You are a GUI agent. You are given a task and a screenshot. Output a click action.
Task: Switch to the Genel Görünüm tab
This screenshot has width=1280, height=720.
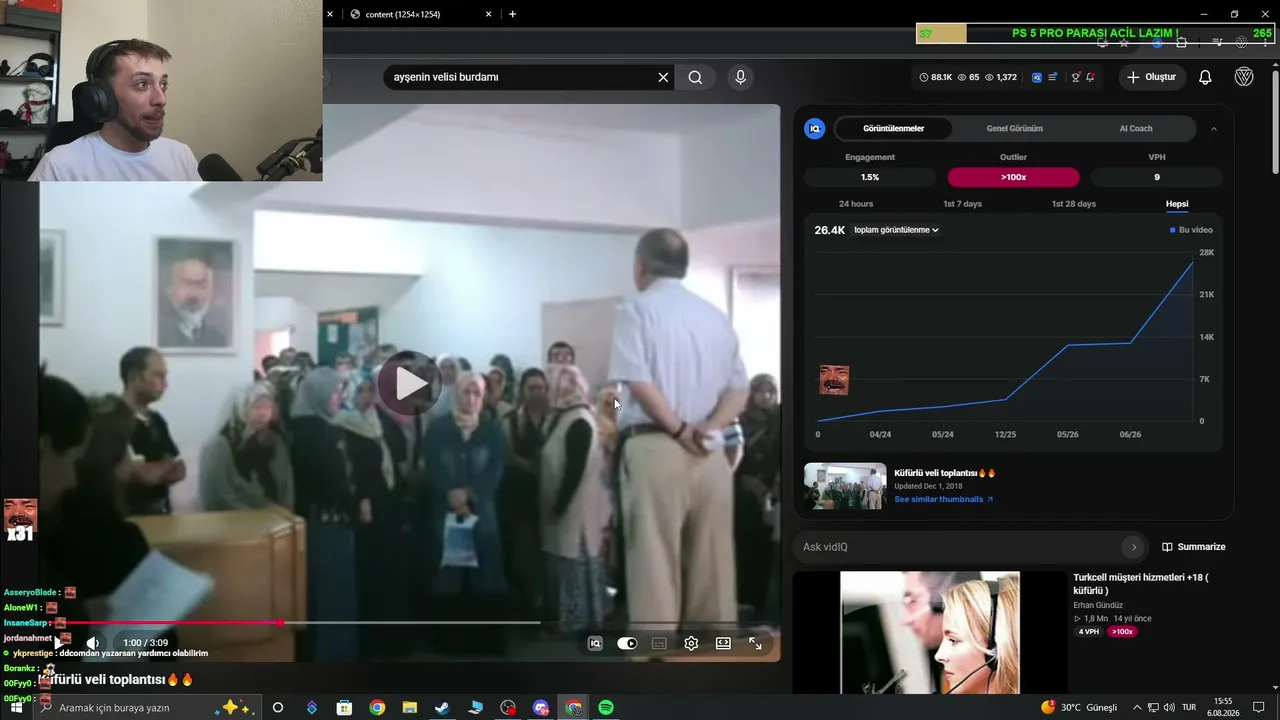coord(1014,128)
